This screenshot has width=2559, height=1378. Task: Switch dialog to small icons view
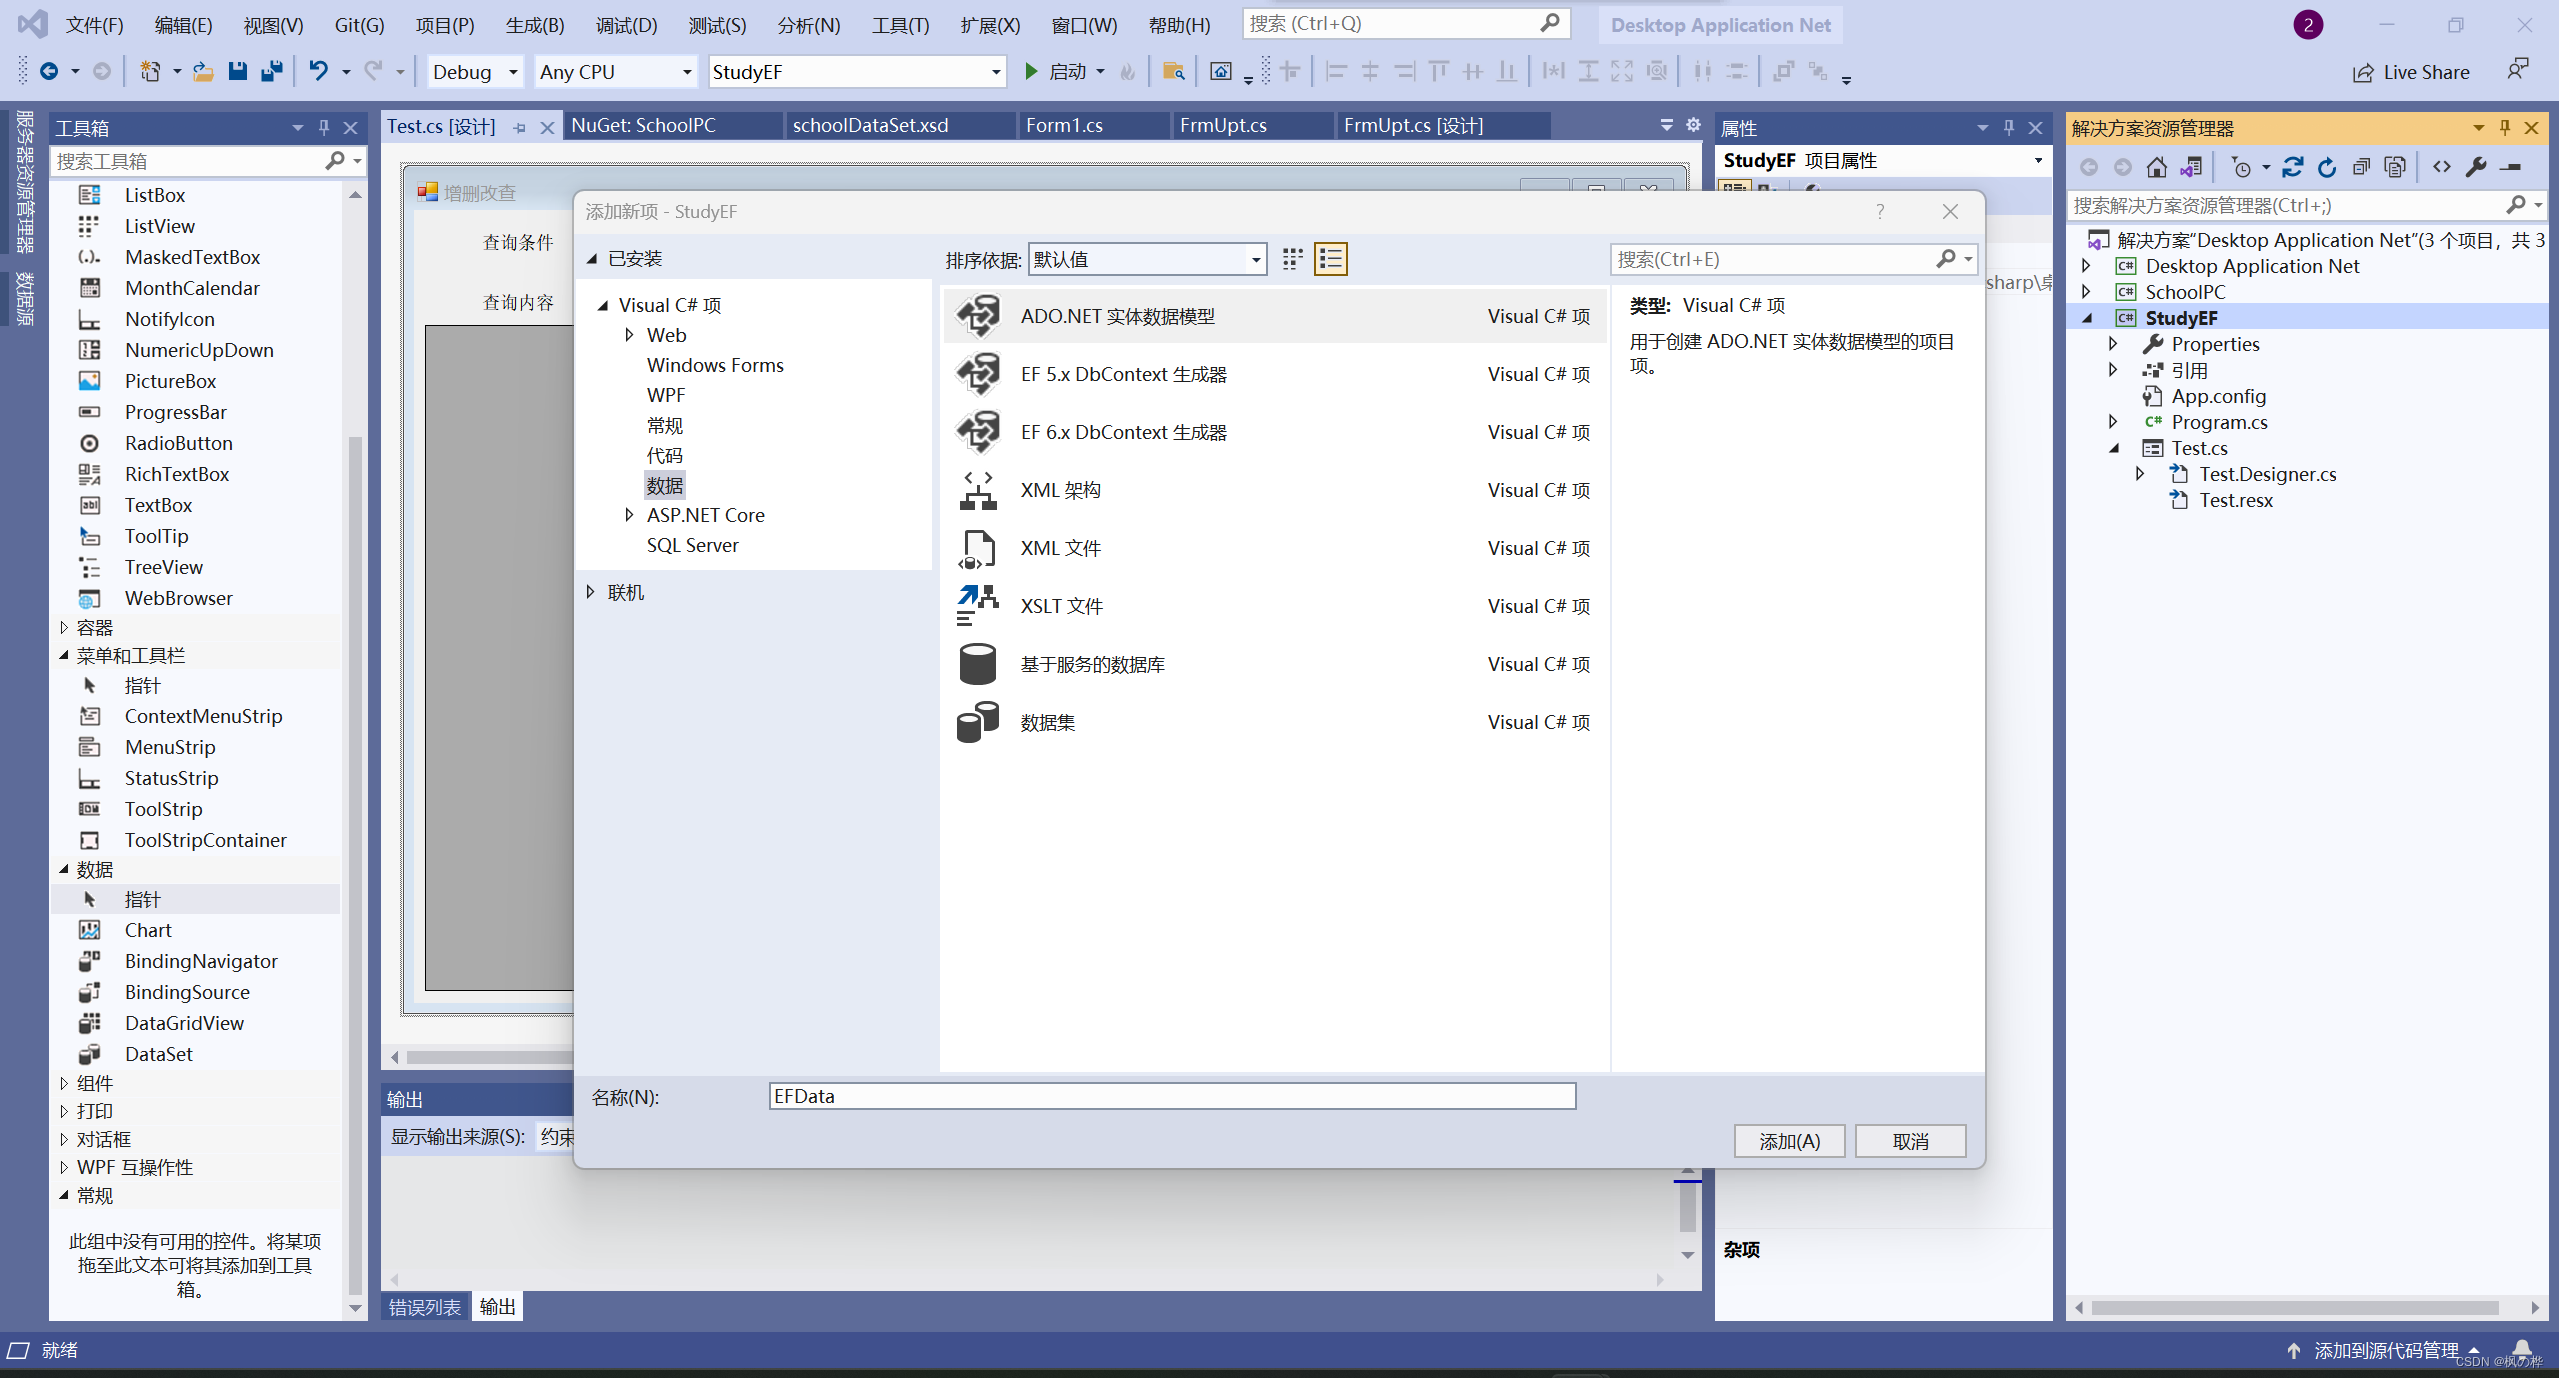(1292, 259)
